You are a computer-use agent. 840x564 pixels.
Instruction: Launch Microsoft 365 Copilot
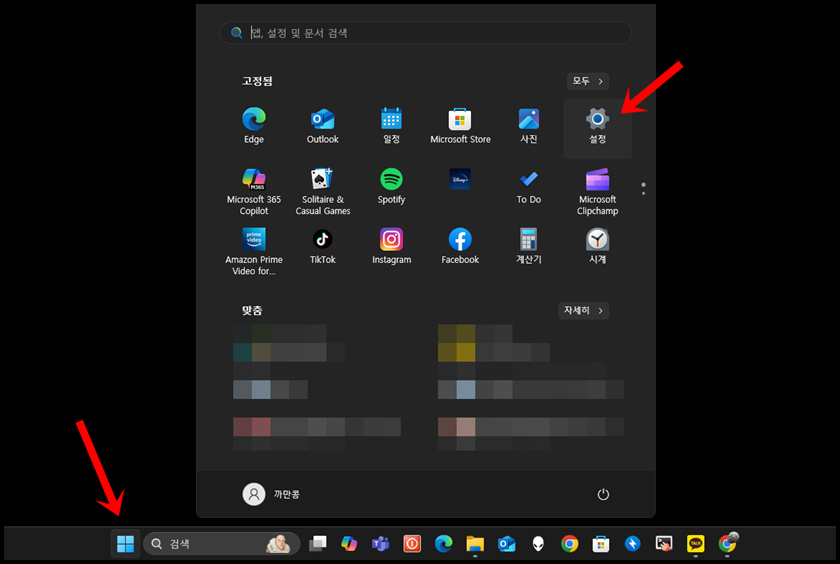[x=254, y=191]
